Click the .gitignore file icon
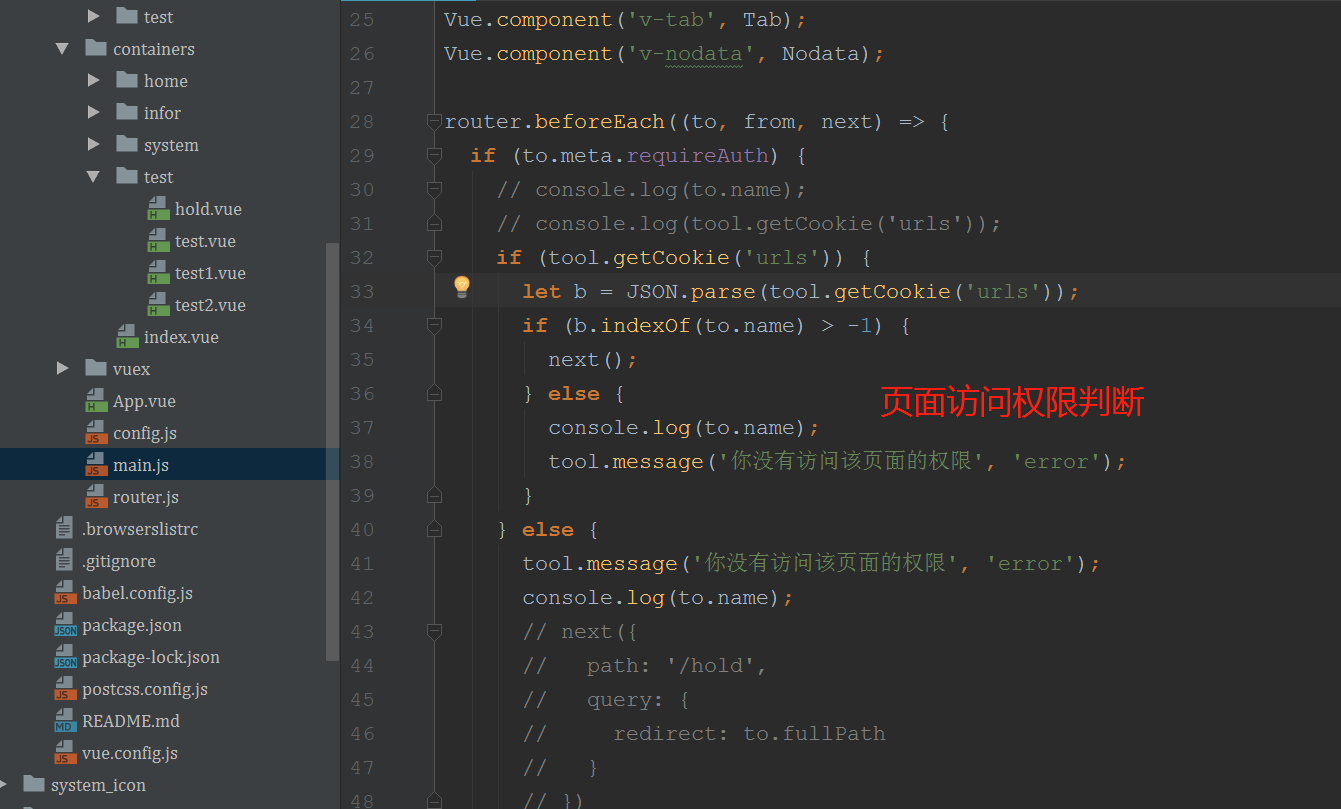This screenshot has height=809, width=1341. tap(65, 561)
